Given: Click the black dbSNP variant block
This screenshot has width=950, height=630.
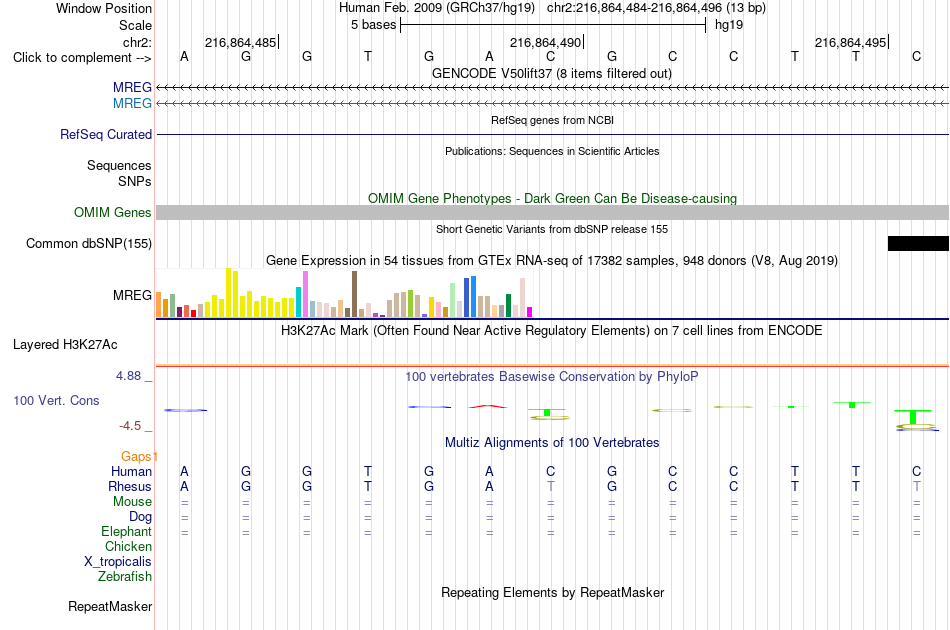Looking at the screenshot, I should coord(918,244).
